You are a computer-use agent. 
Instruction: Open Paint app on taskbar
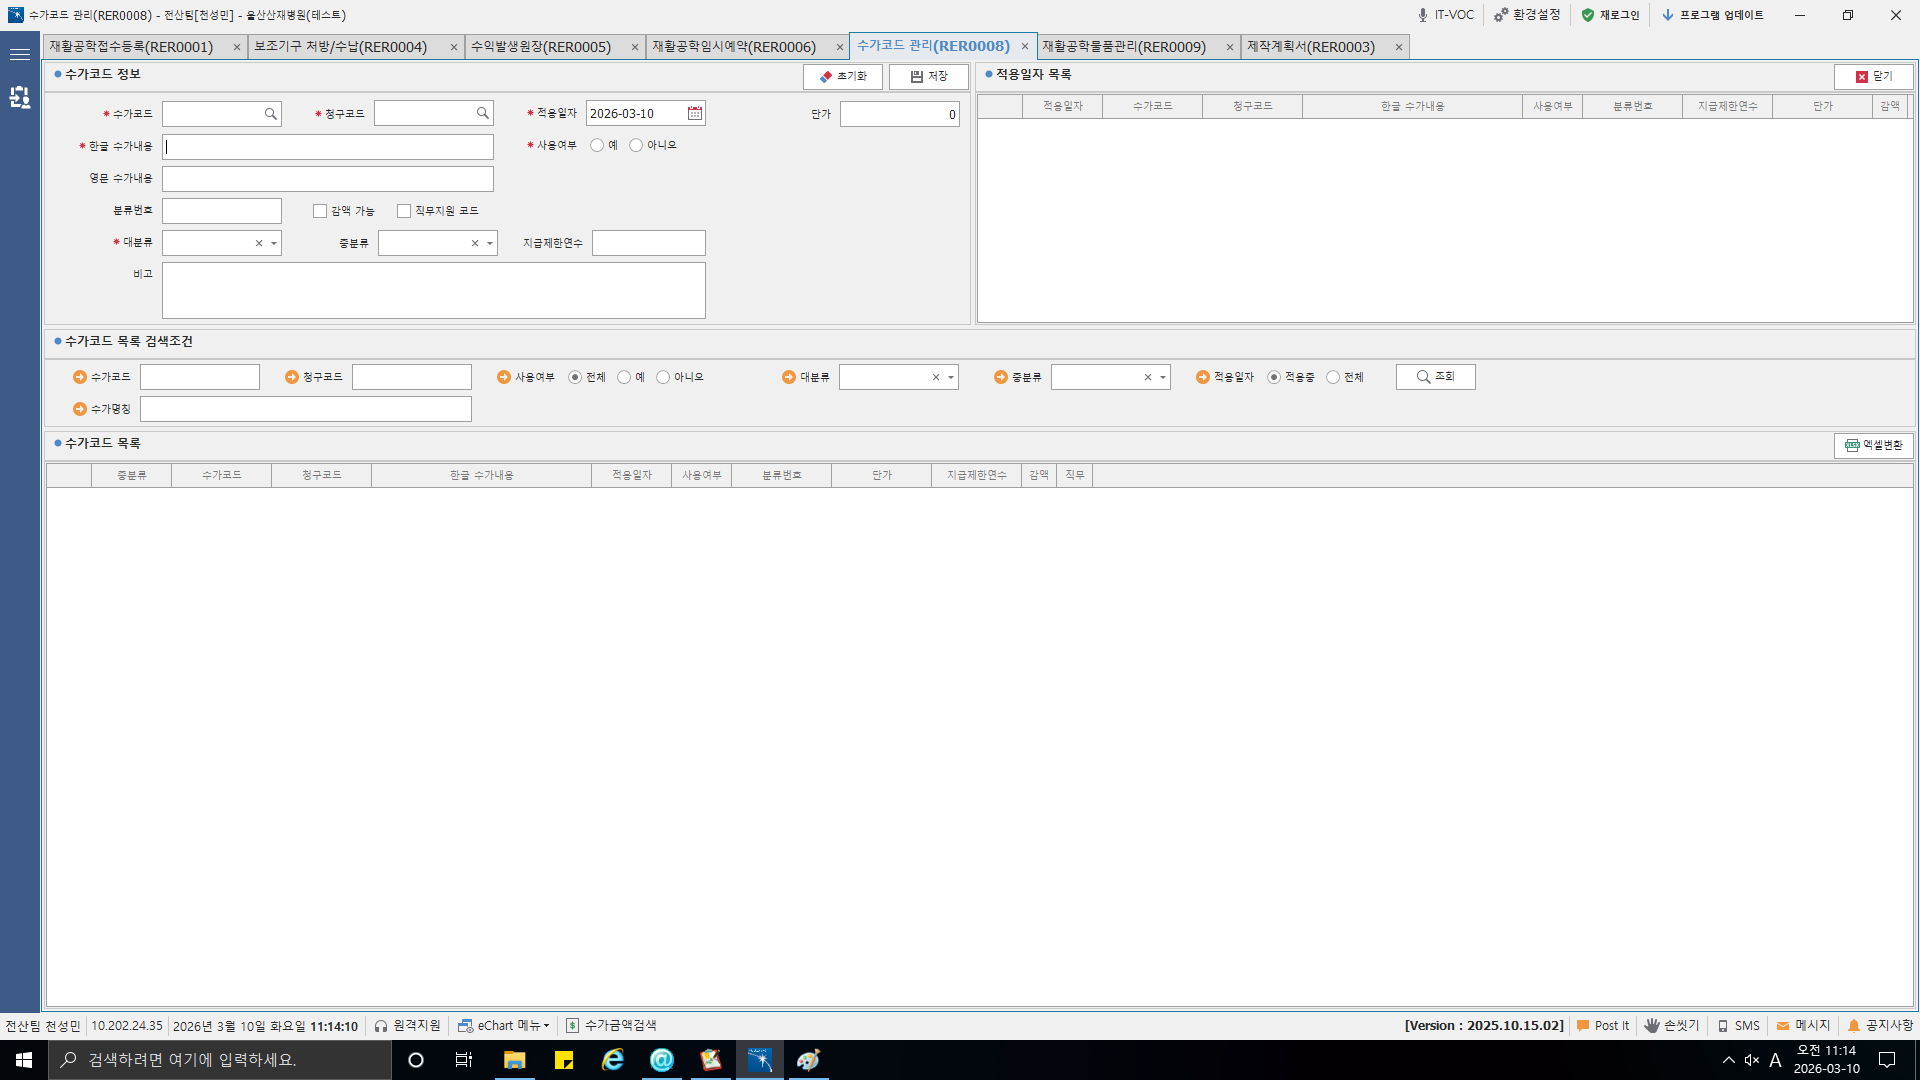[808, 1060]
